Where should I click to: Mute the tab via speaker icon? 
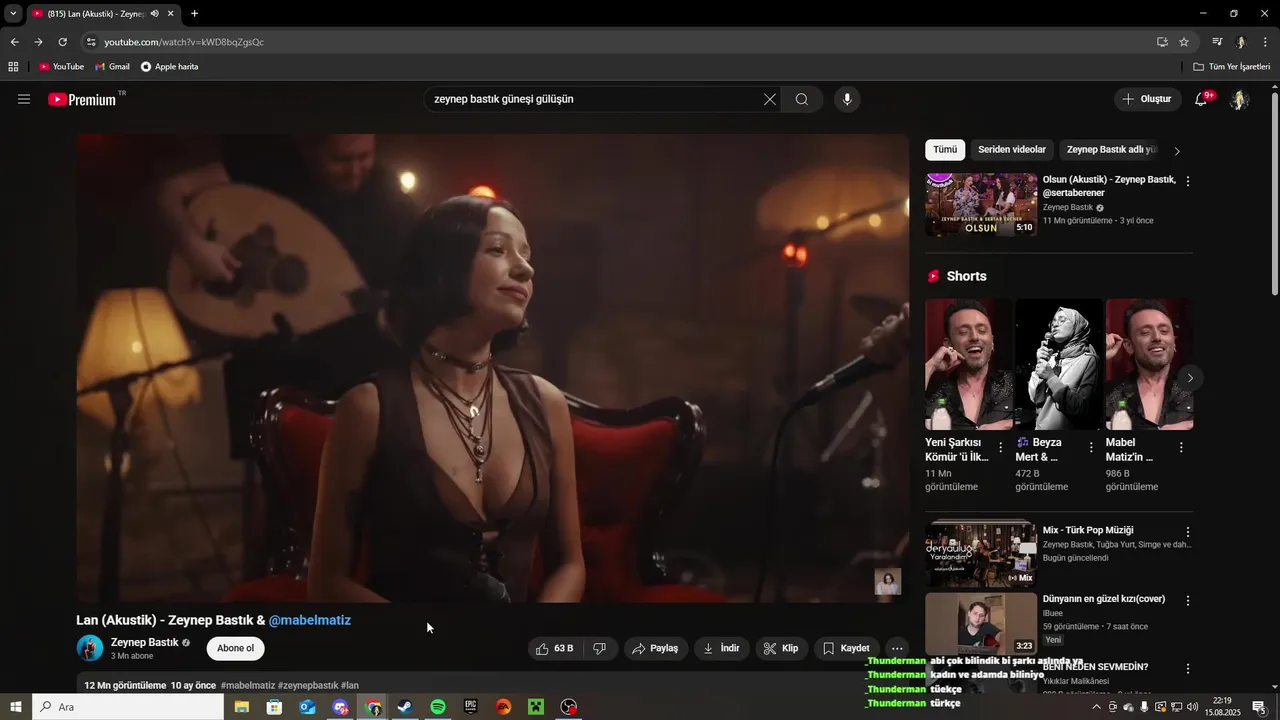point(154,14)
